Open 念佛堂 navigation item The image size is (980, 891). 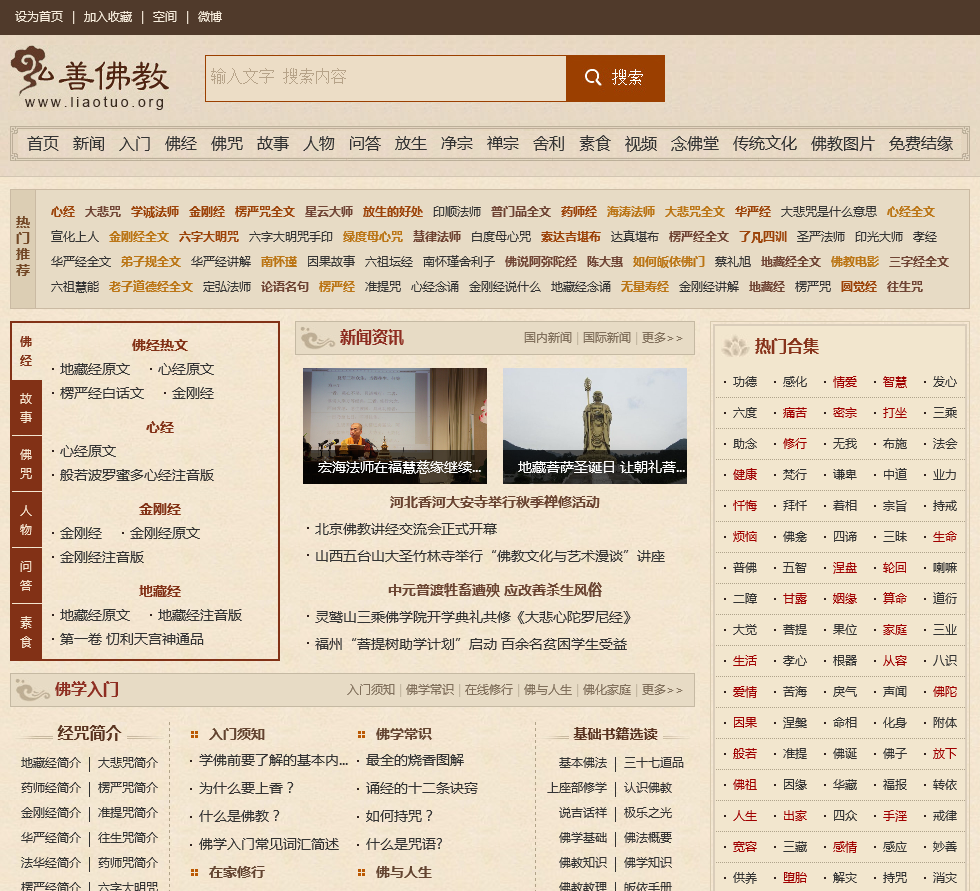694,144
